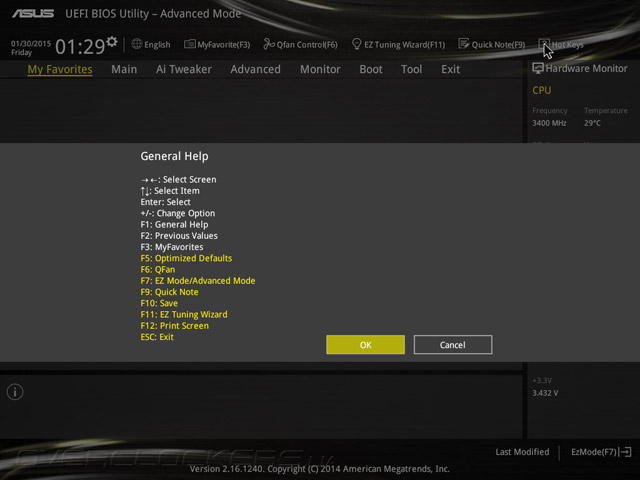Open Qfan Control(F6) label
The height and width of the screenshot is (480, 640).
click(x=307, y=44)
